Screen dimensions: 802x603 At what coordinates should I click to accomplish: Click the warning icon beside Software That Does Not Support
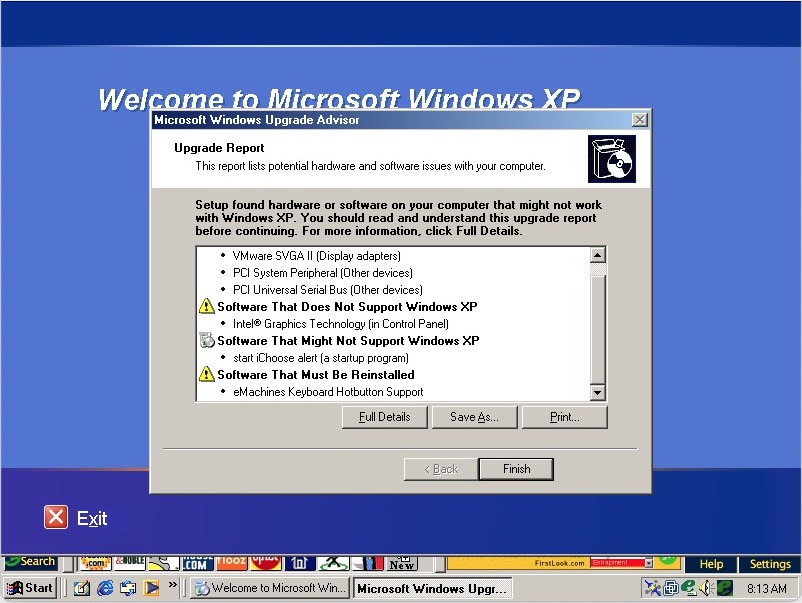click(x=207, y=307)
